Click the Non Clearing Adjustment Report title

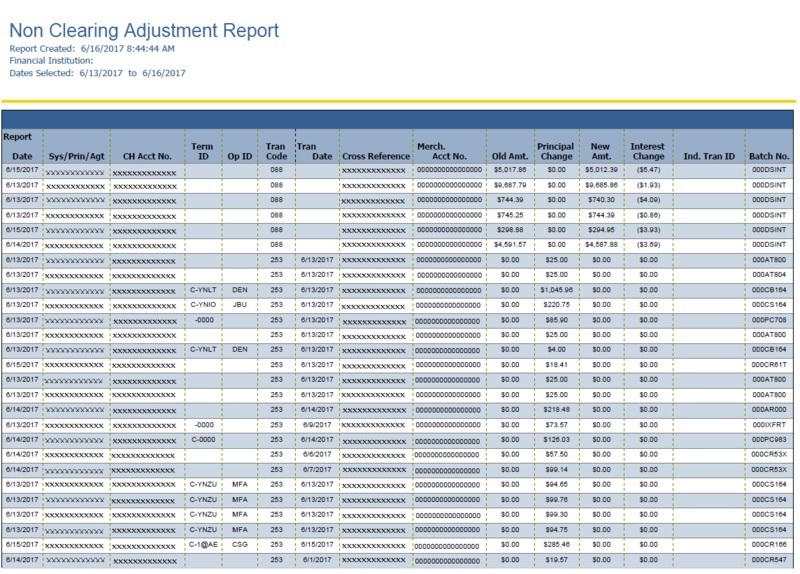tap(144, 32)
